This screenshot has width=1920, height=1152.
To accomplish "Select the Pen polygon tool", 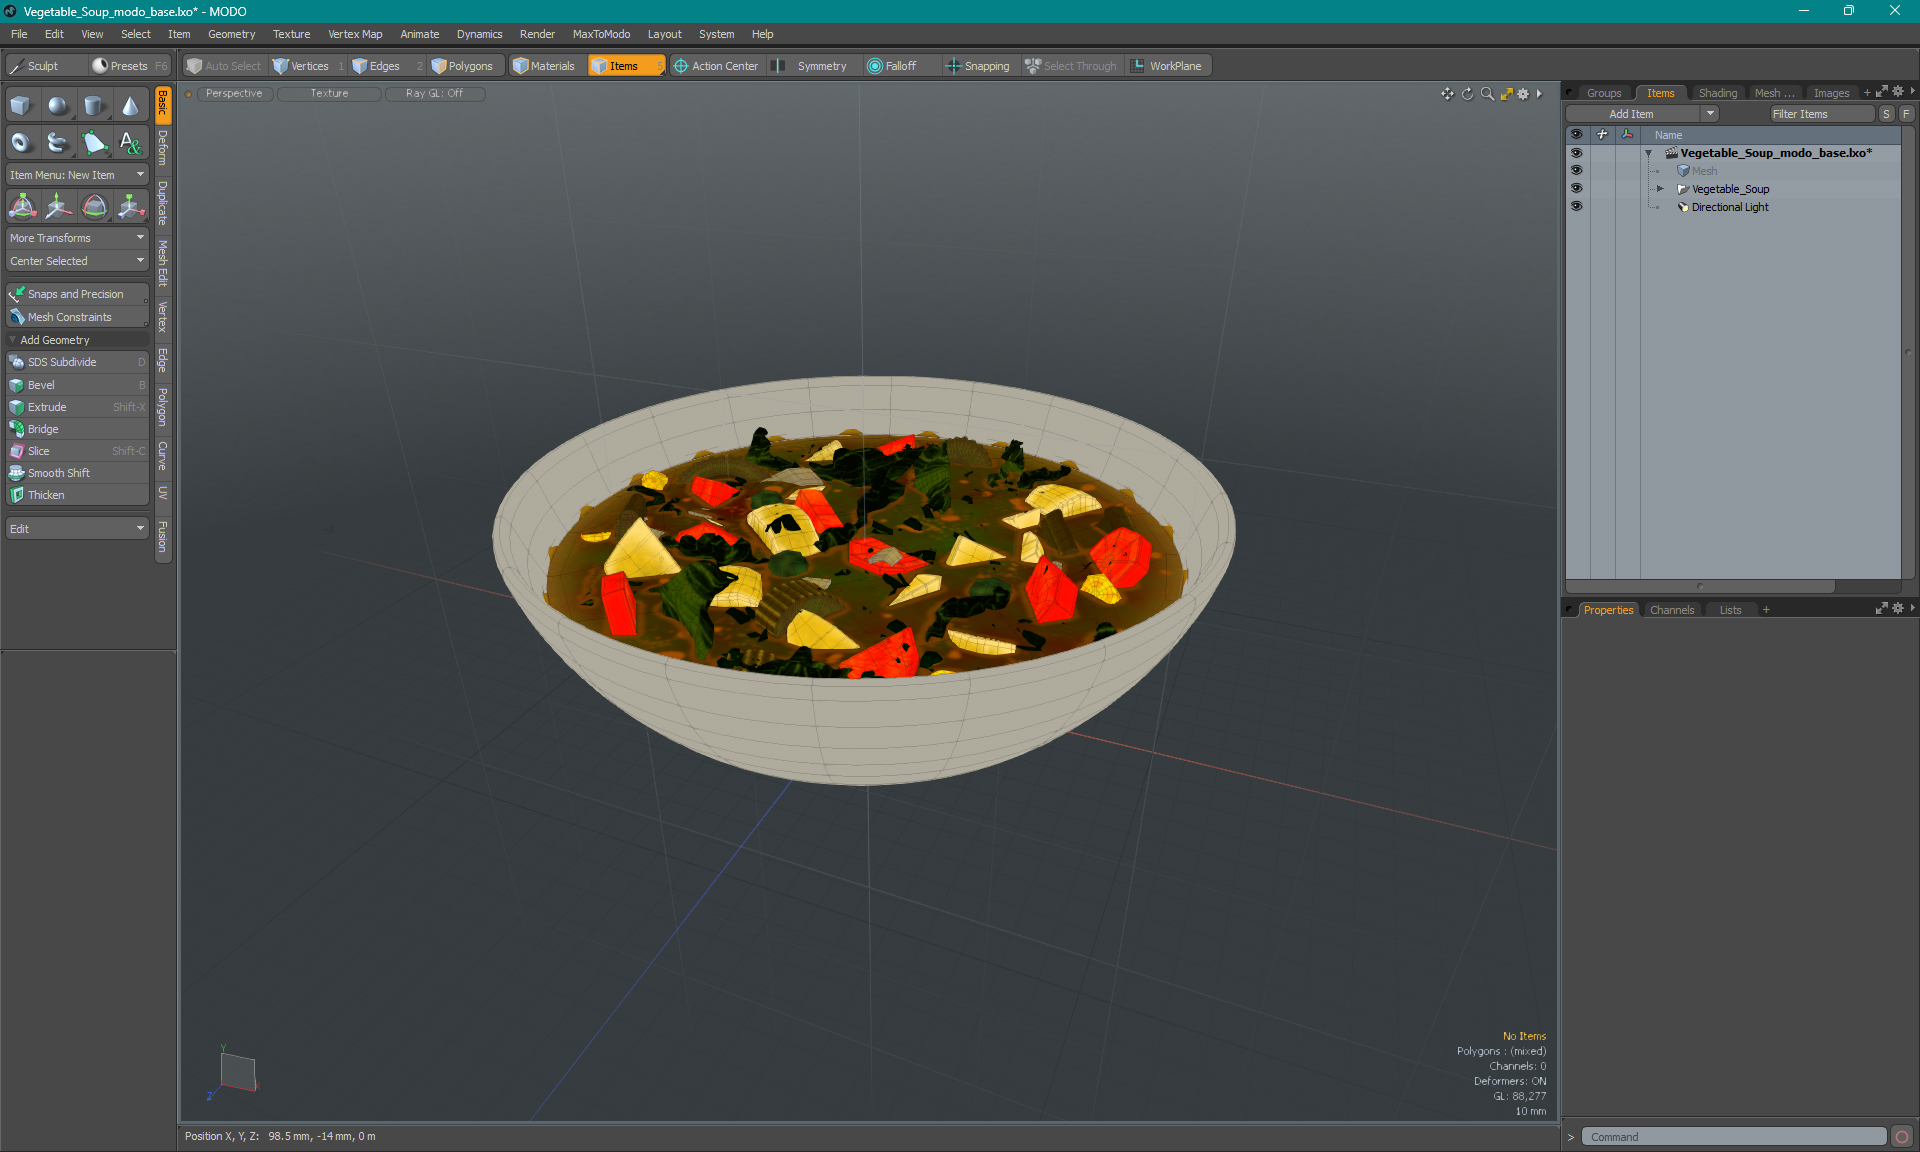I will coord(94,142).
